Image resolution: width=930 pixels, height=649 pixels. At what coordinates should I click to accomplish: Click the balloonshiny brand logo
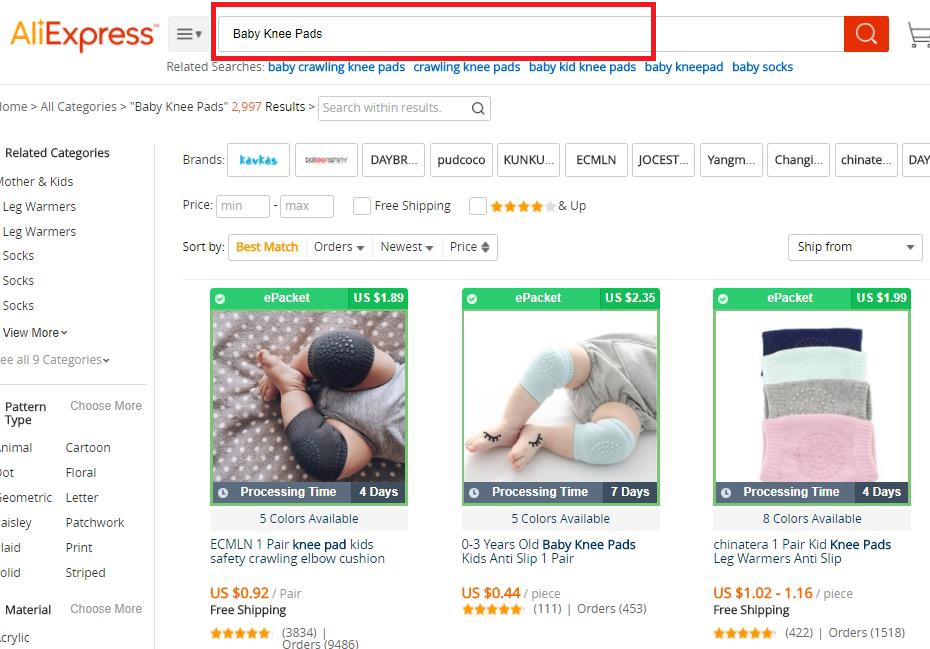[326, 160]
